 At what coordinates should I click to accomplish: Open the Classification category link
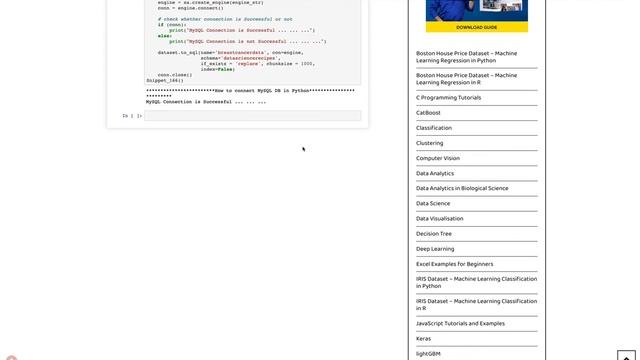[x=433, y=128]
